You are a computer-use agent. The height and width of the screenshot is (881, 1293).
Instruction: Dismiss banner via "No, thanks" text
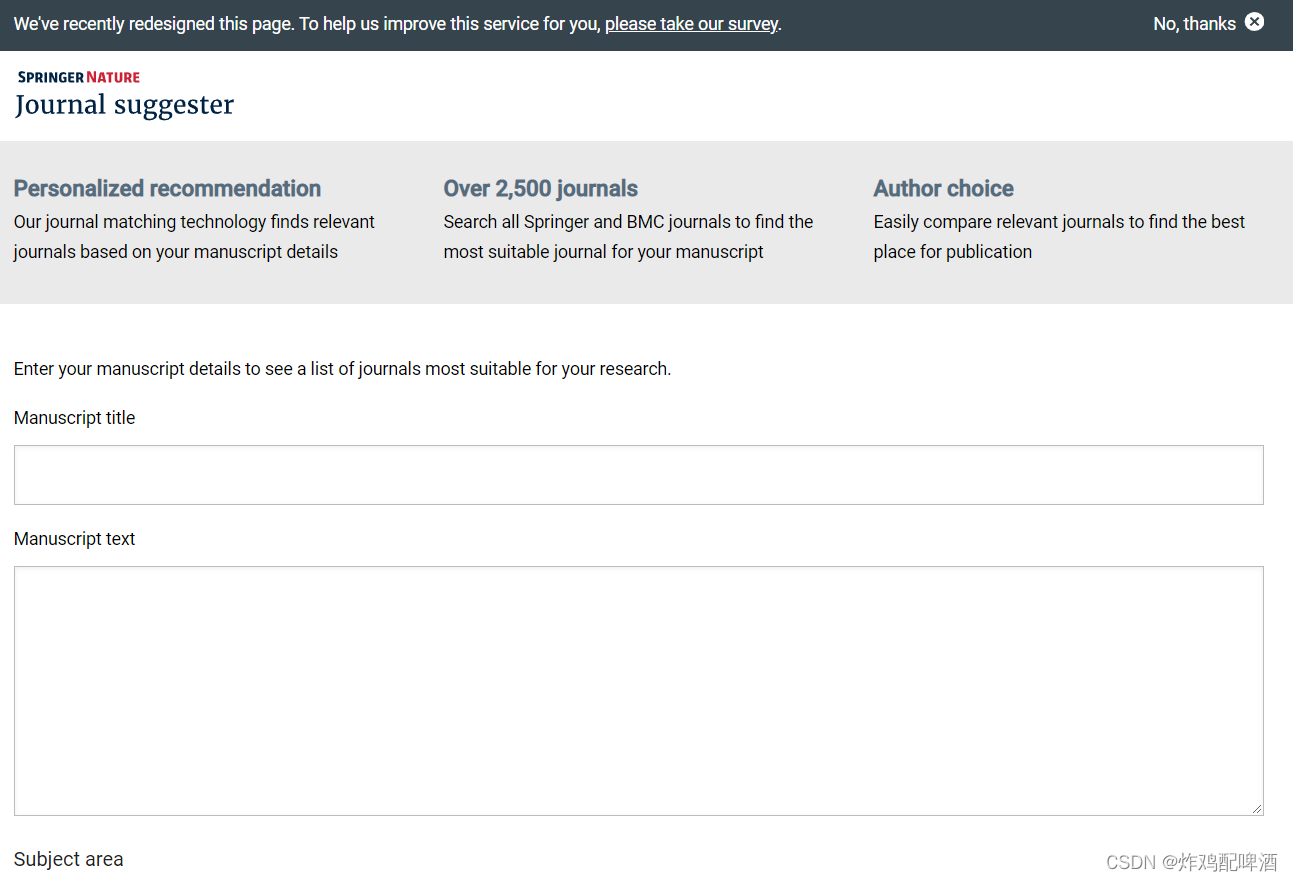(1194, 24)
